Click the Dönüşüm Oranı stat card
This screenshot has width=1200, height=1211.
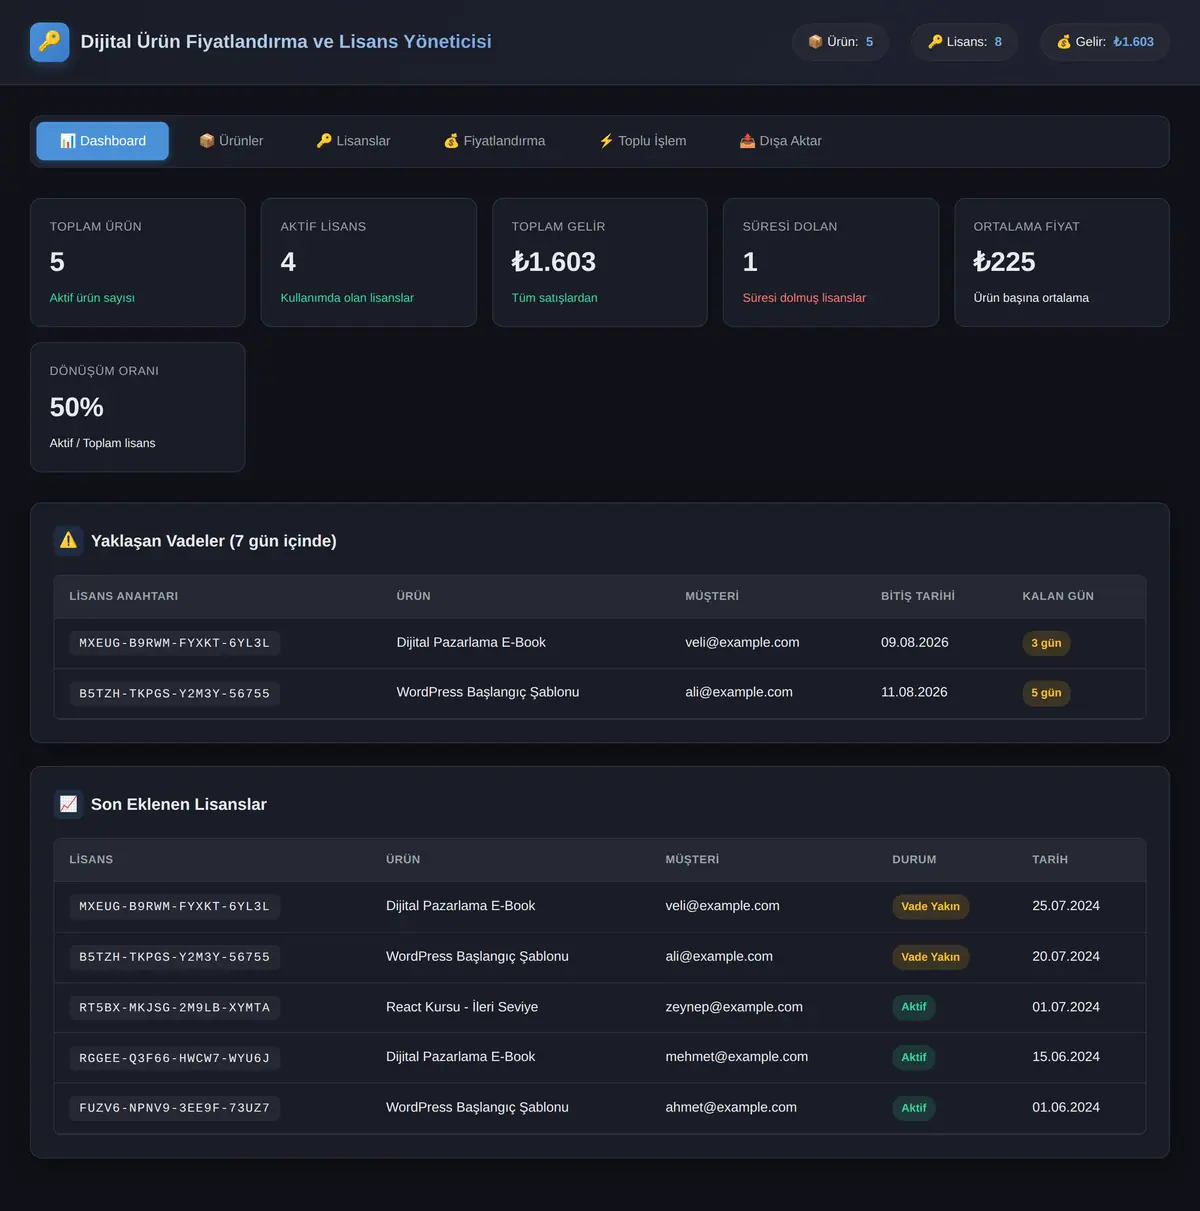138,407
